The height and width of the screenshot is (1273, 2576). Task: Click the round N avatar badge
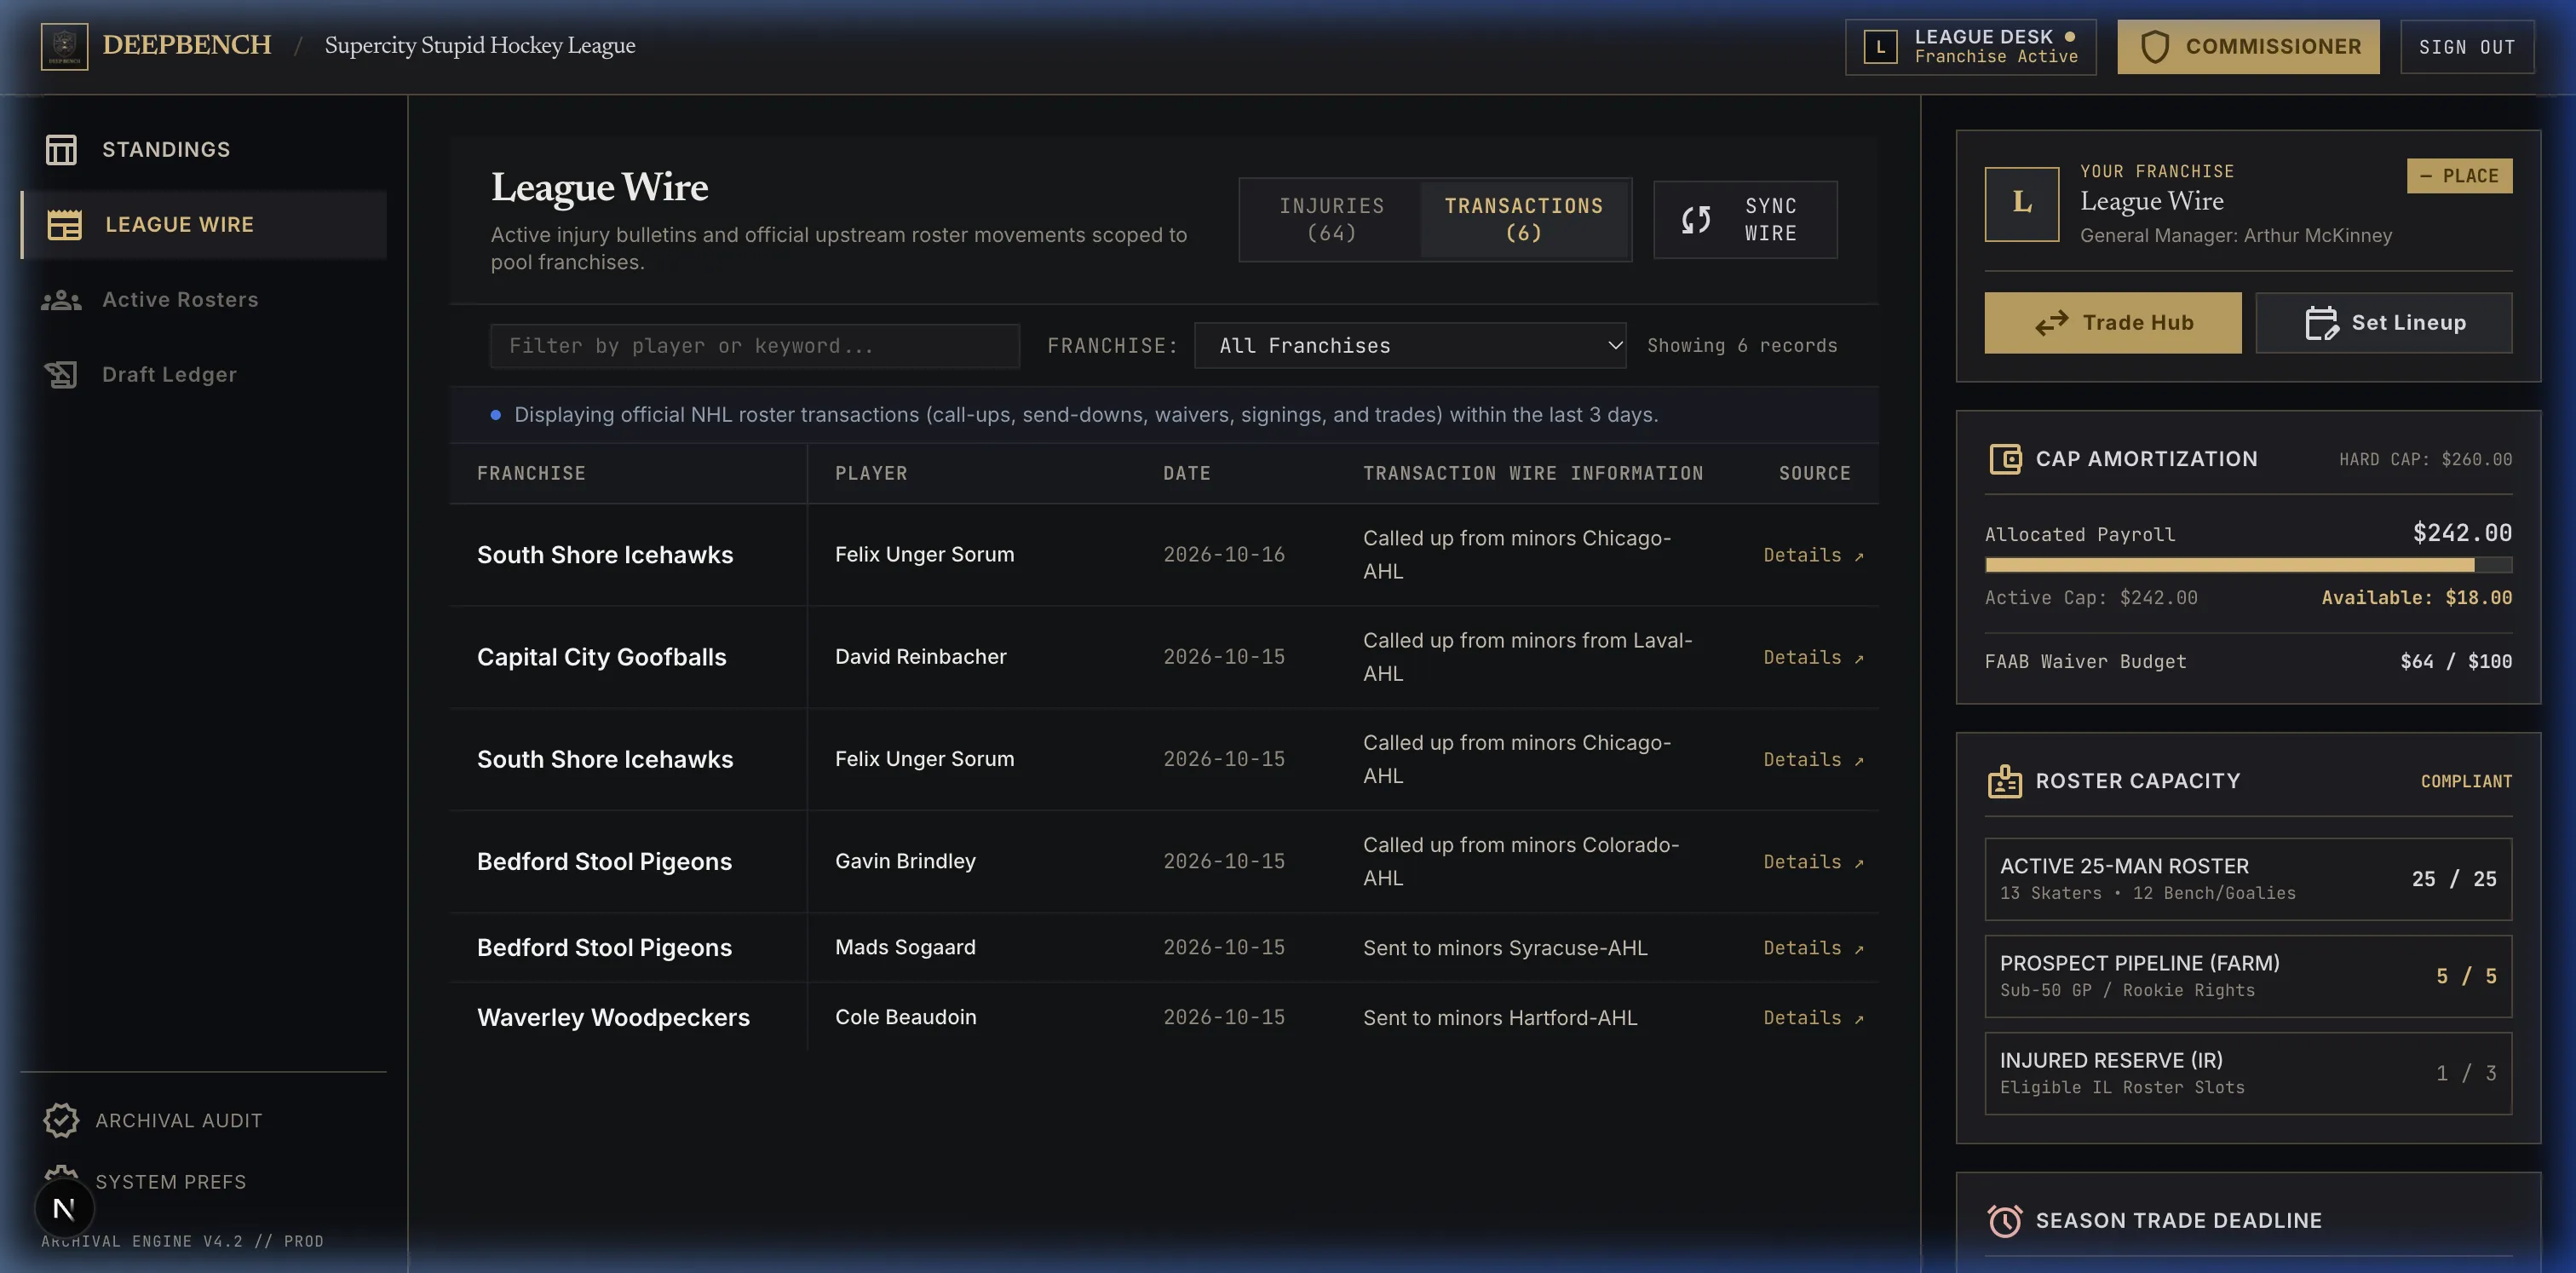click(x=64, y=1208)
